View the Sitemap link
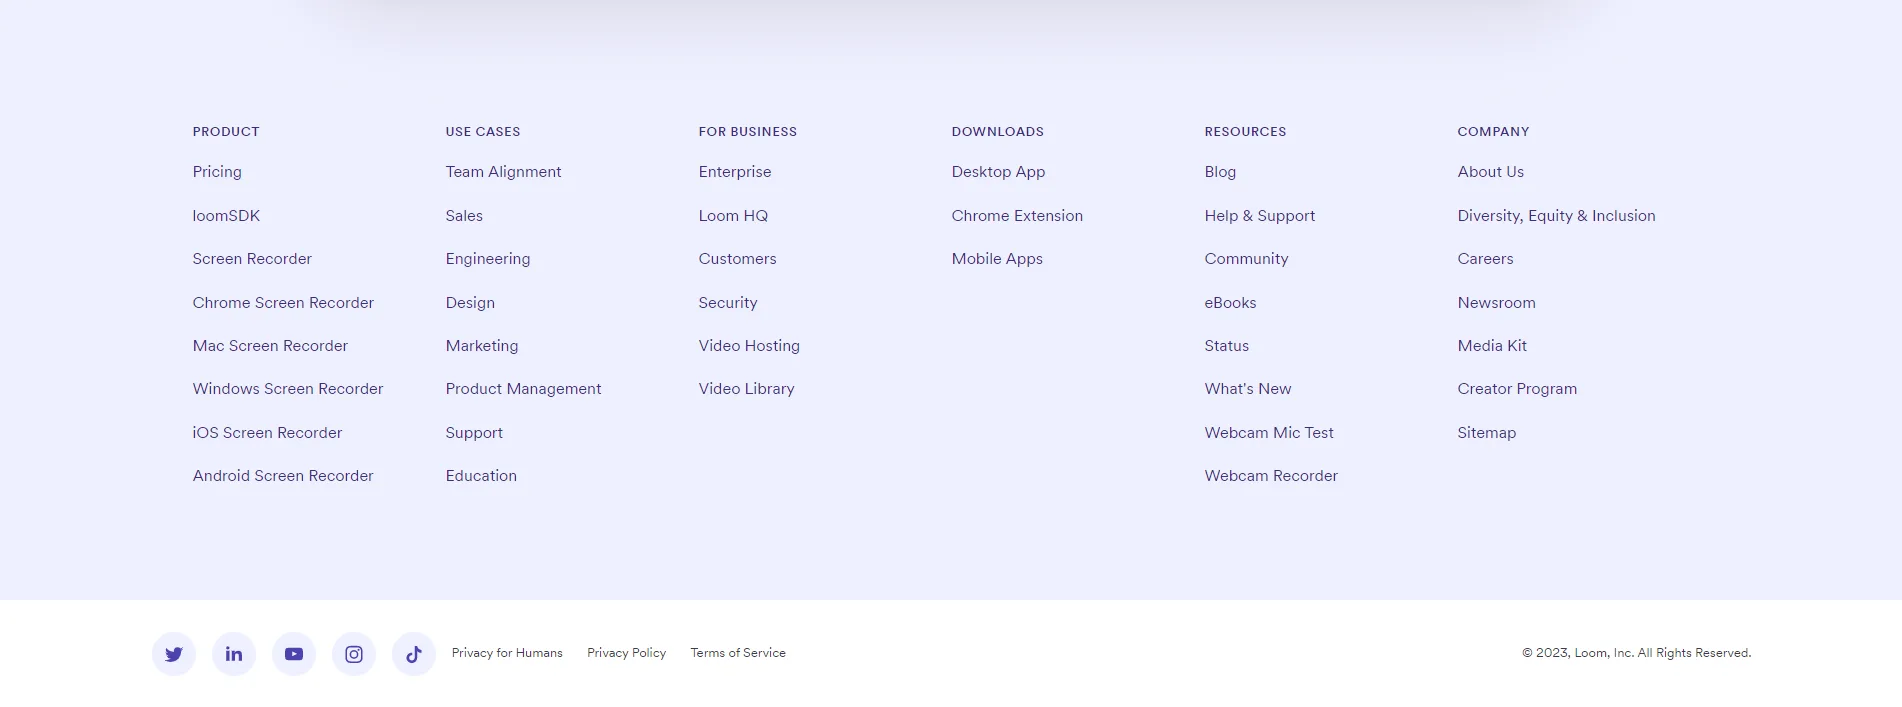This screenshot has width=1902, height=707. 1486,433
